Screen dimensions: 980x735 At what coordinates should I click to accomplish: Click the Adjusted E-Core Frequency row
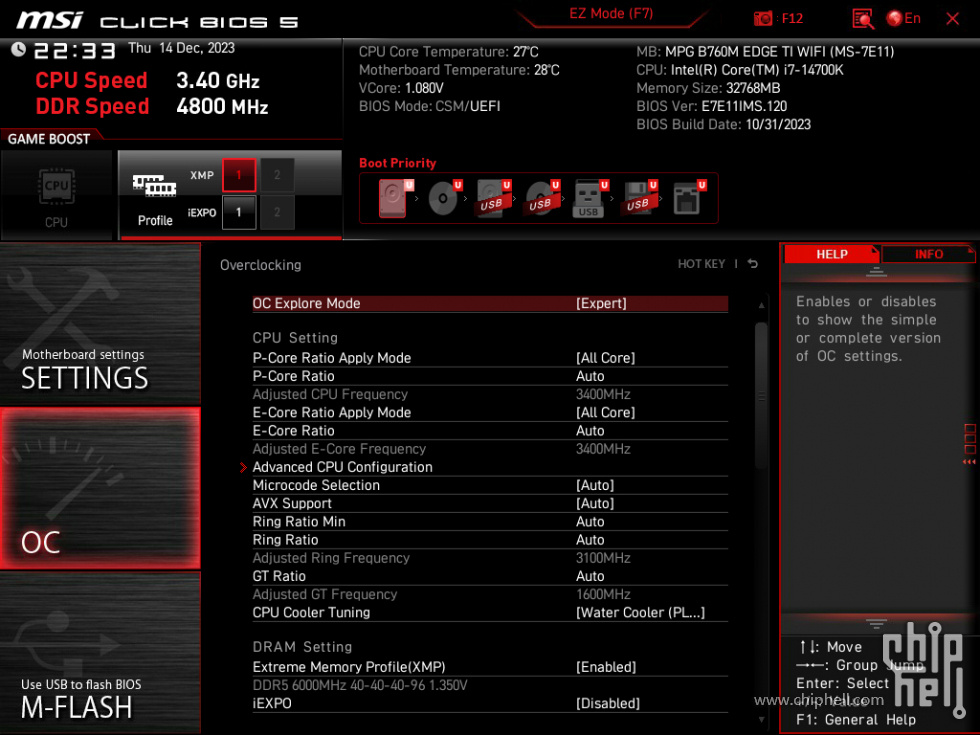(490, 449)
